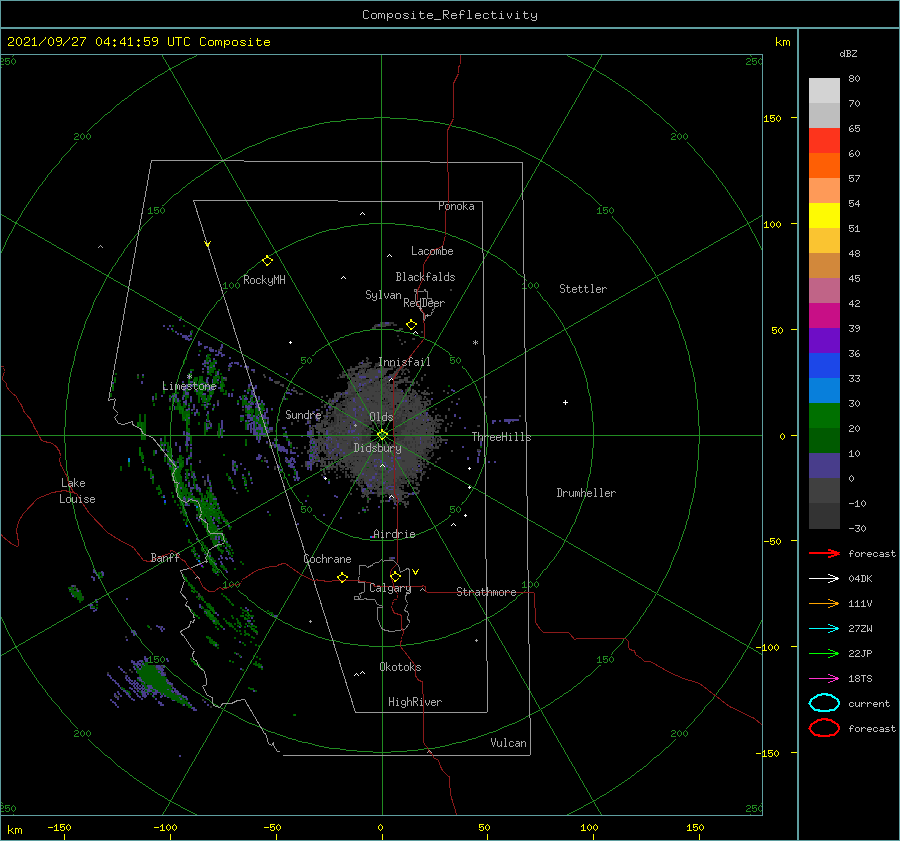
Task: Click the Airdrie city label
Action: coord(394,534)
